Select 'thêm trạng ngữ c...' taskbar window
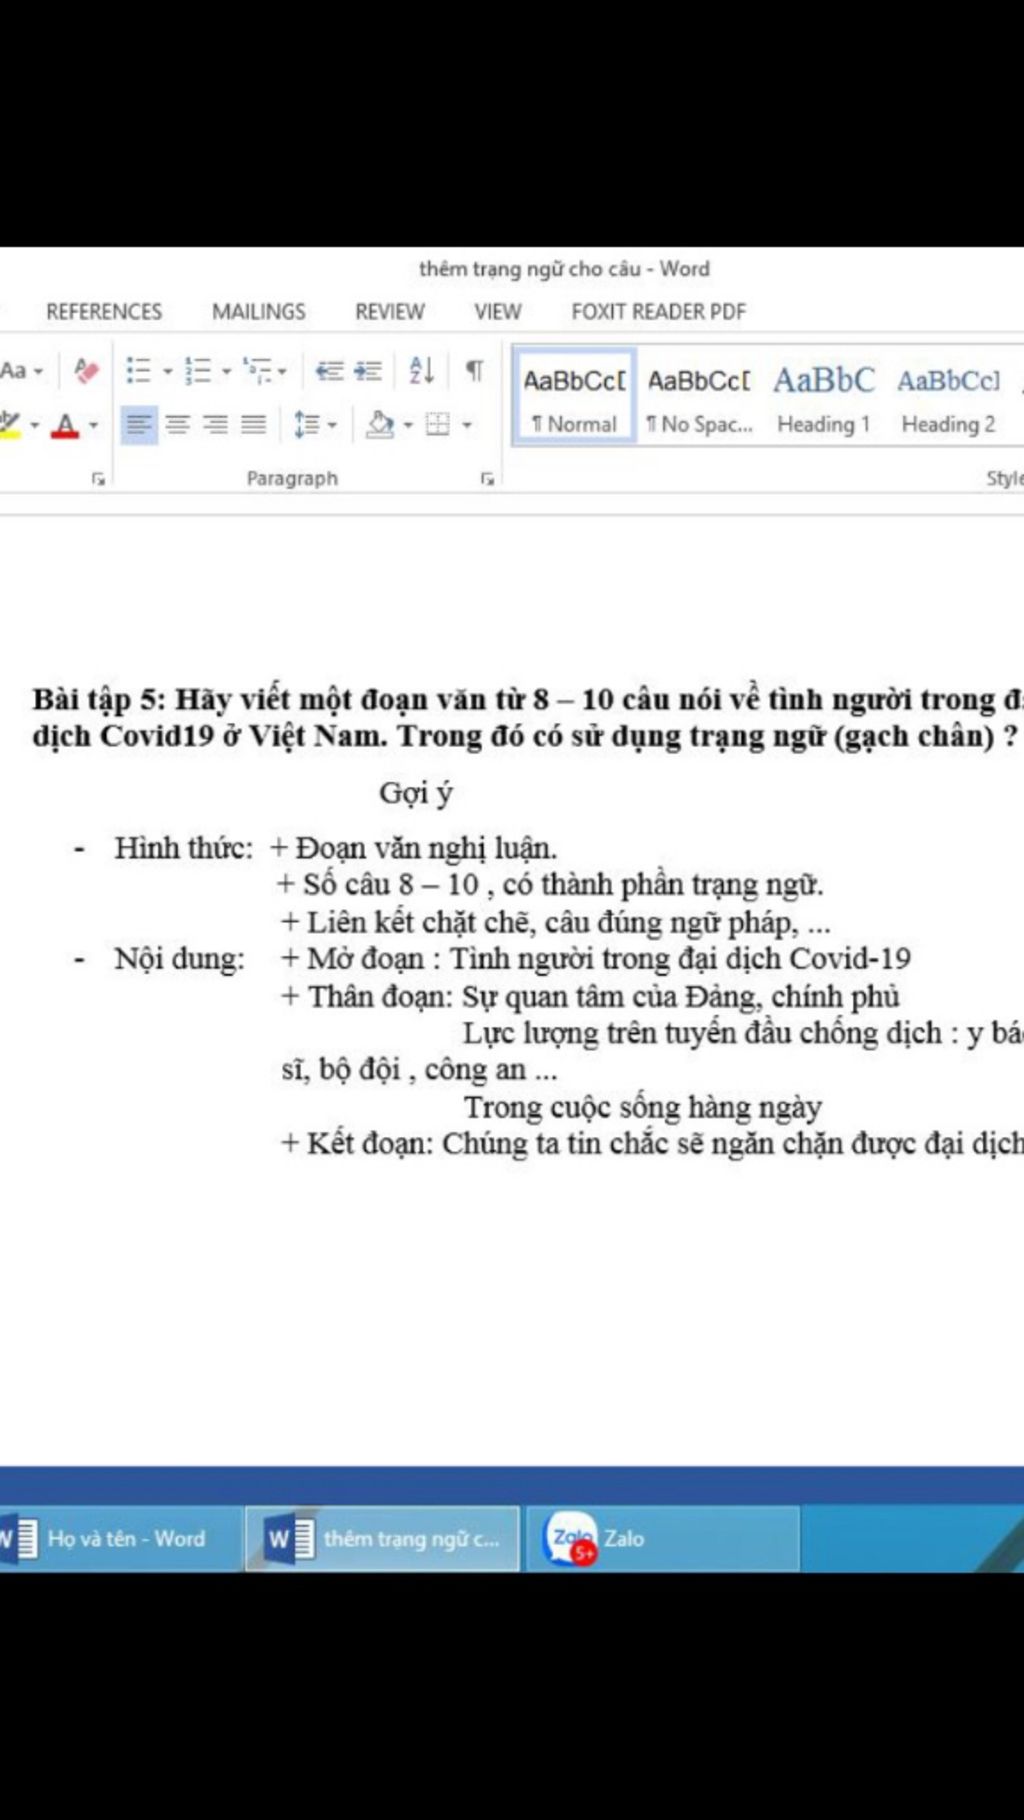The image size is (1024, 1820). [383, 1538]
